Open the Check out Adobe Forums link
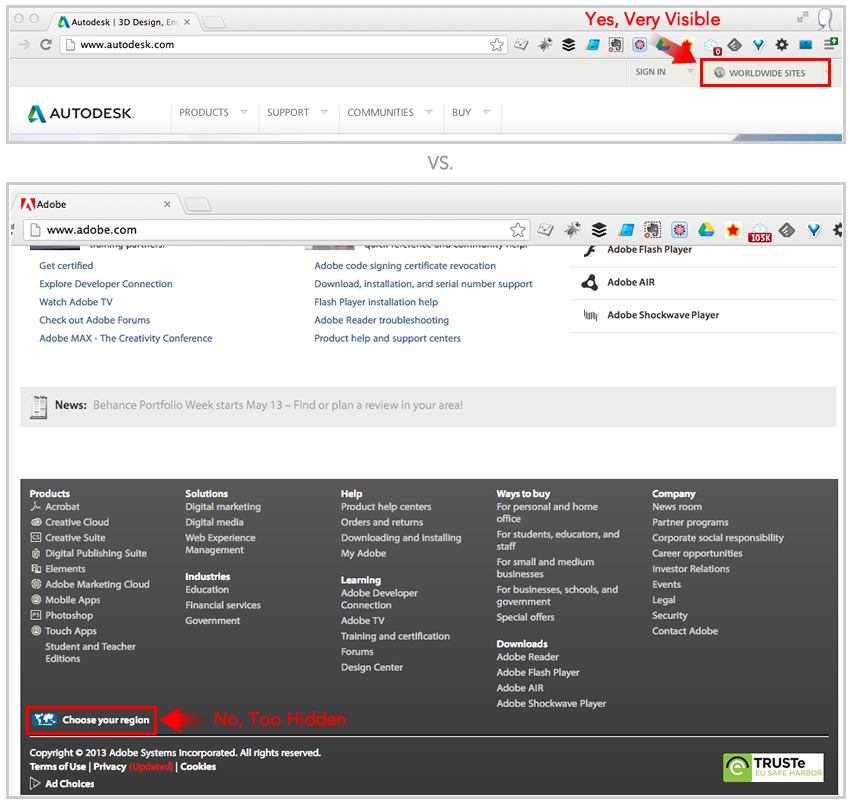 pyautogui.click(x=94, y=320)
